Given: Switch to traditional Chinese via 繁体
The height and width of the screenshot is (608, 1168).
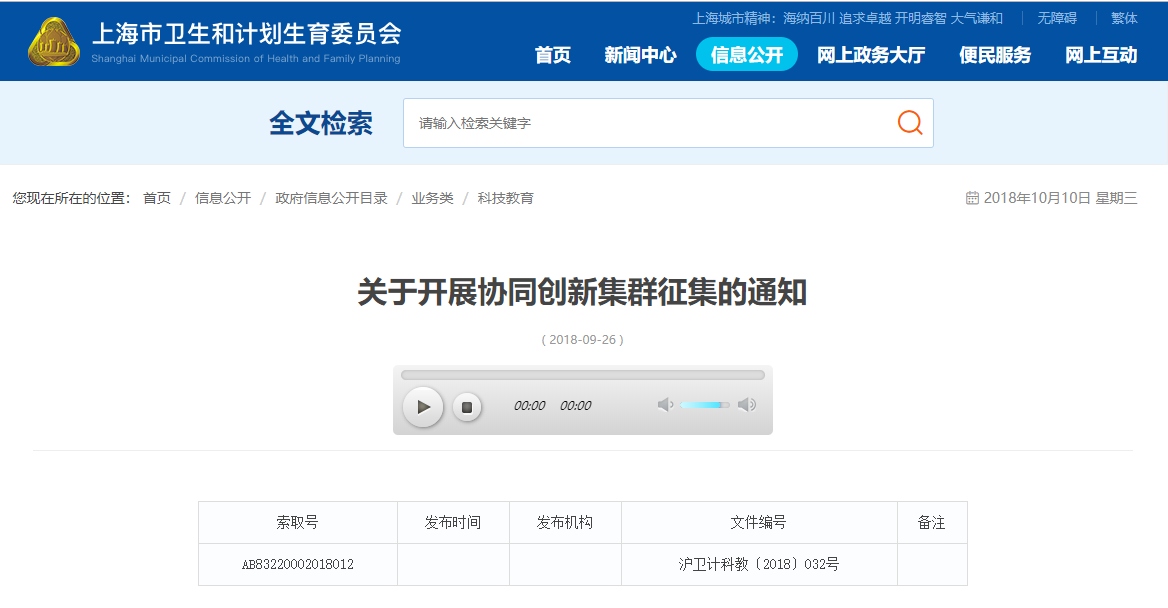Looking at the screenshot, I should [x=1124, y=19].
